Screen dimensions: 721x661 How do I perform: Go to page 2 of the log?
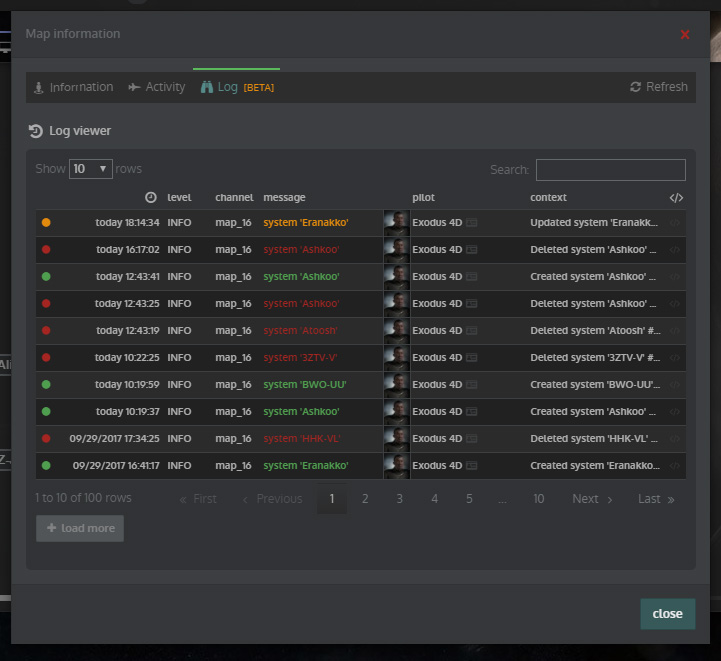365,499
